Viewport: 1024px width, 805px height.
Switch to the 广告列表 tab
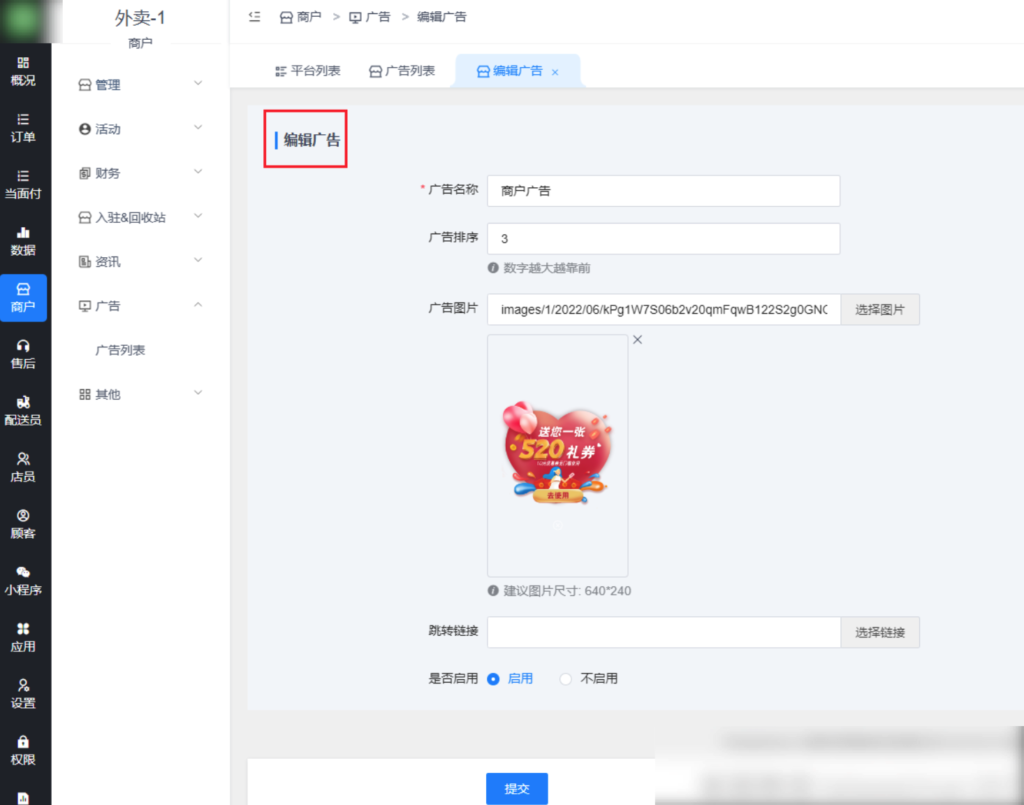click(403, 70)
